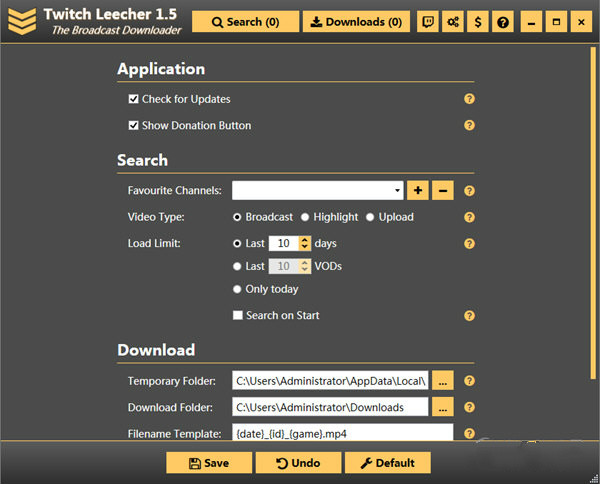Screen dimensions: 600x484
Task: Select Last days load limit option
Action: pyautogui.click(x=237, y=244)
